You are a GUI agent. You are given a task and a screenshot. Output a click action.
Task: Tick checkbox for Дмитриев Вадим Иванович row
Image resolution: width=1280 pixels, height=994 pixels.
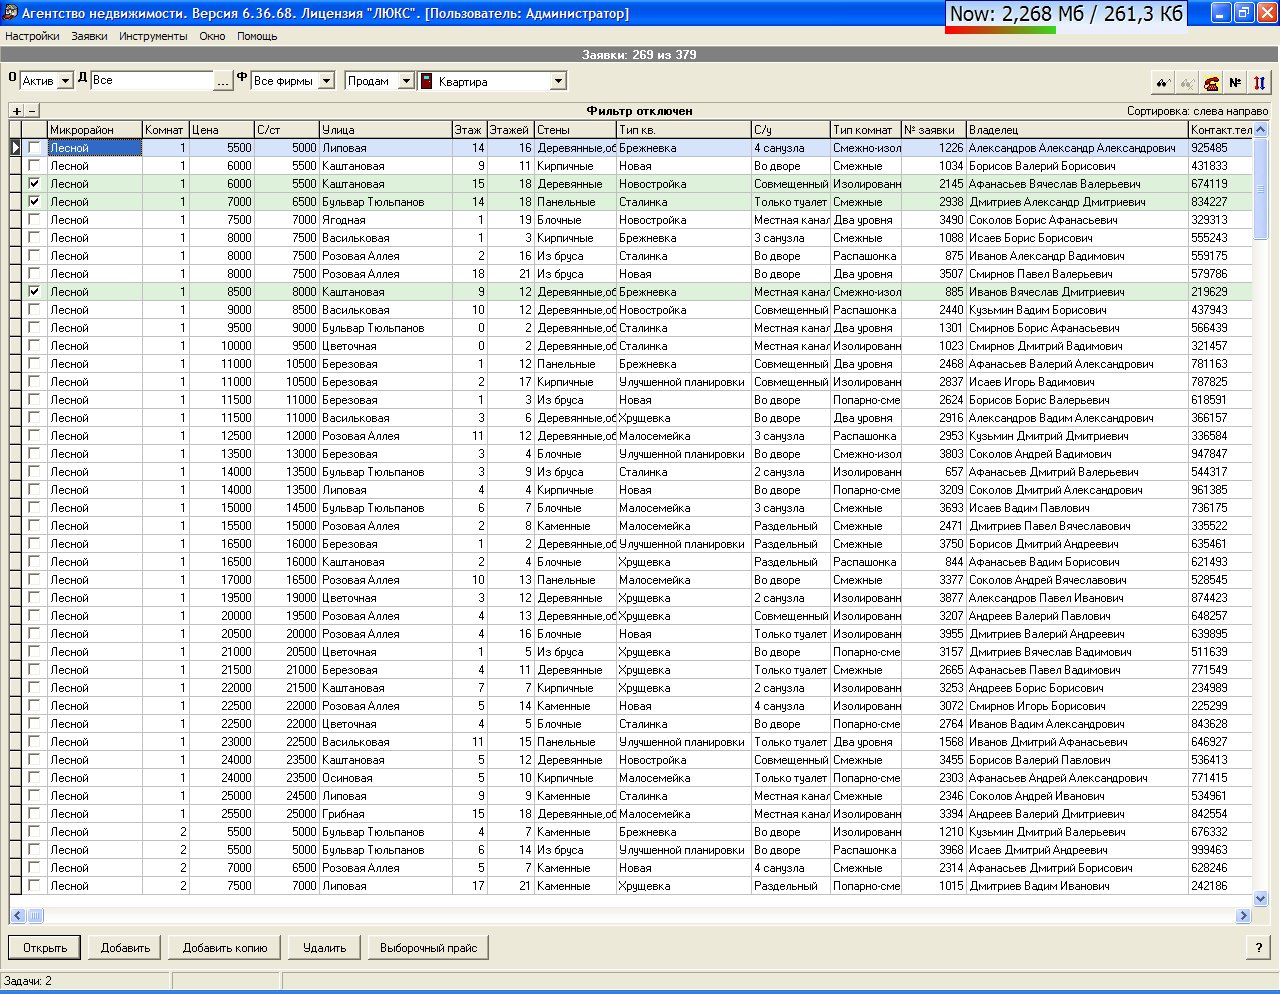tap(35, 886)
